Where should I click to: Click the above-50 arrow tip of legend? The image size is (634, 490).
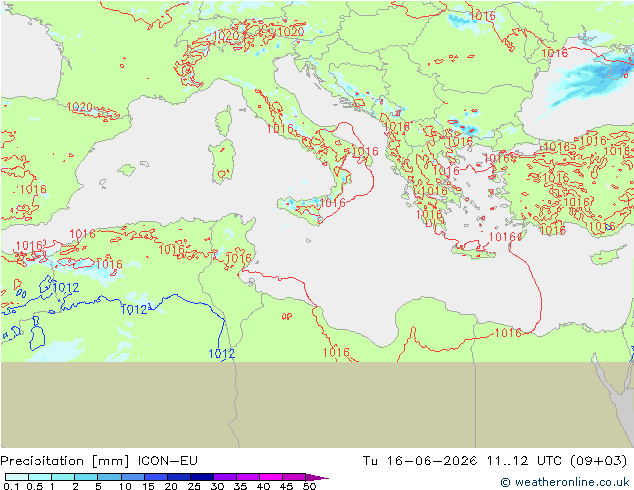click(x=317, y=477)
